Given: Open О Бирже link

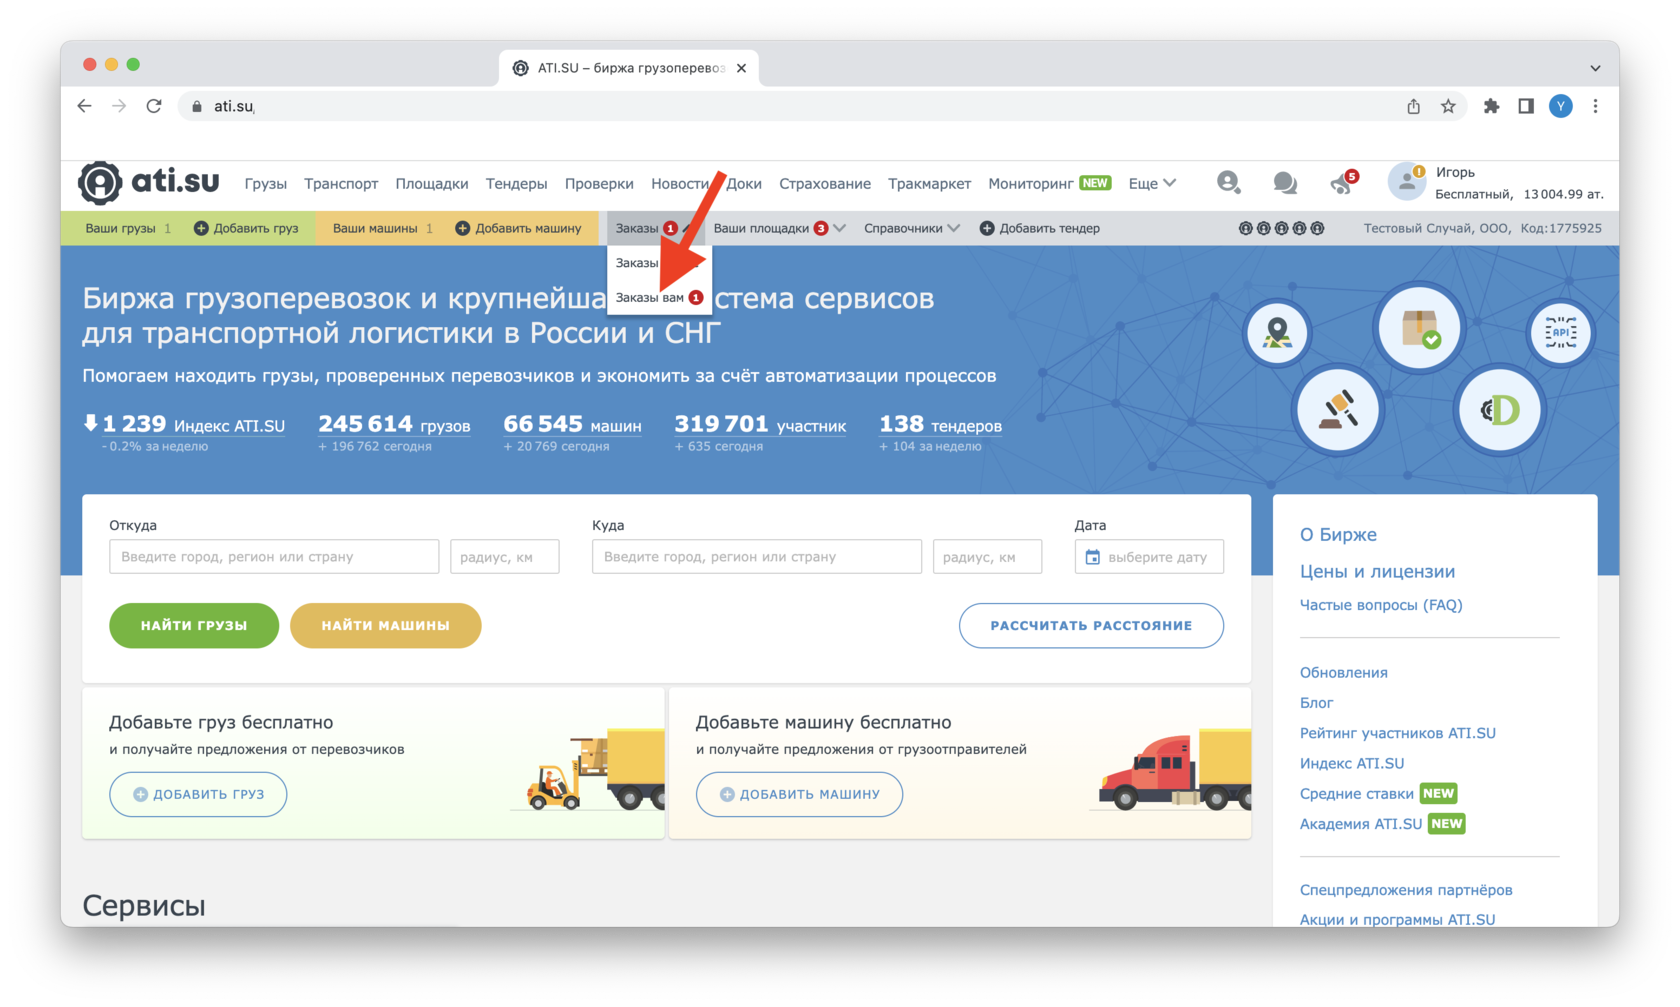Looking at the screenshot, I should 1338,535.
